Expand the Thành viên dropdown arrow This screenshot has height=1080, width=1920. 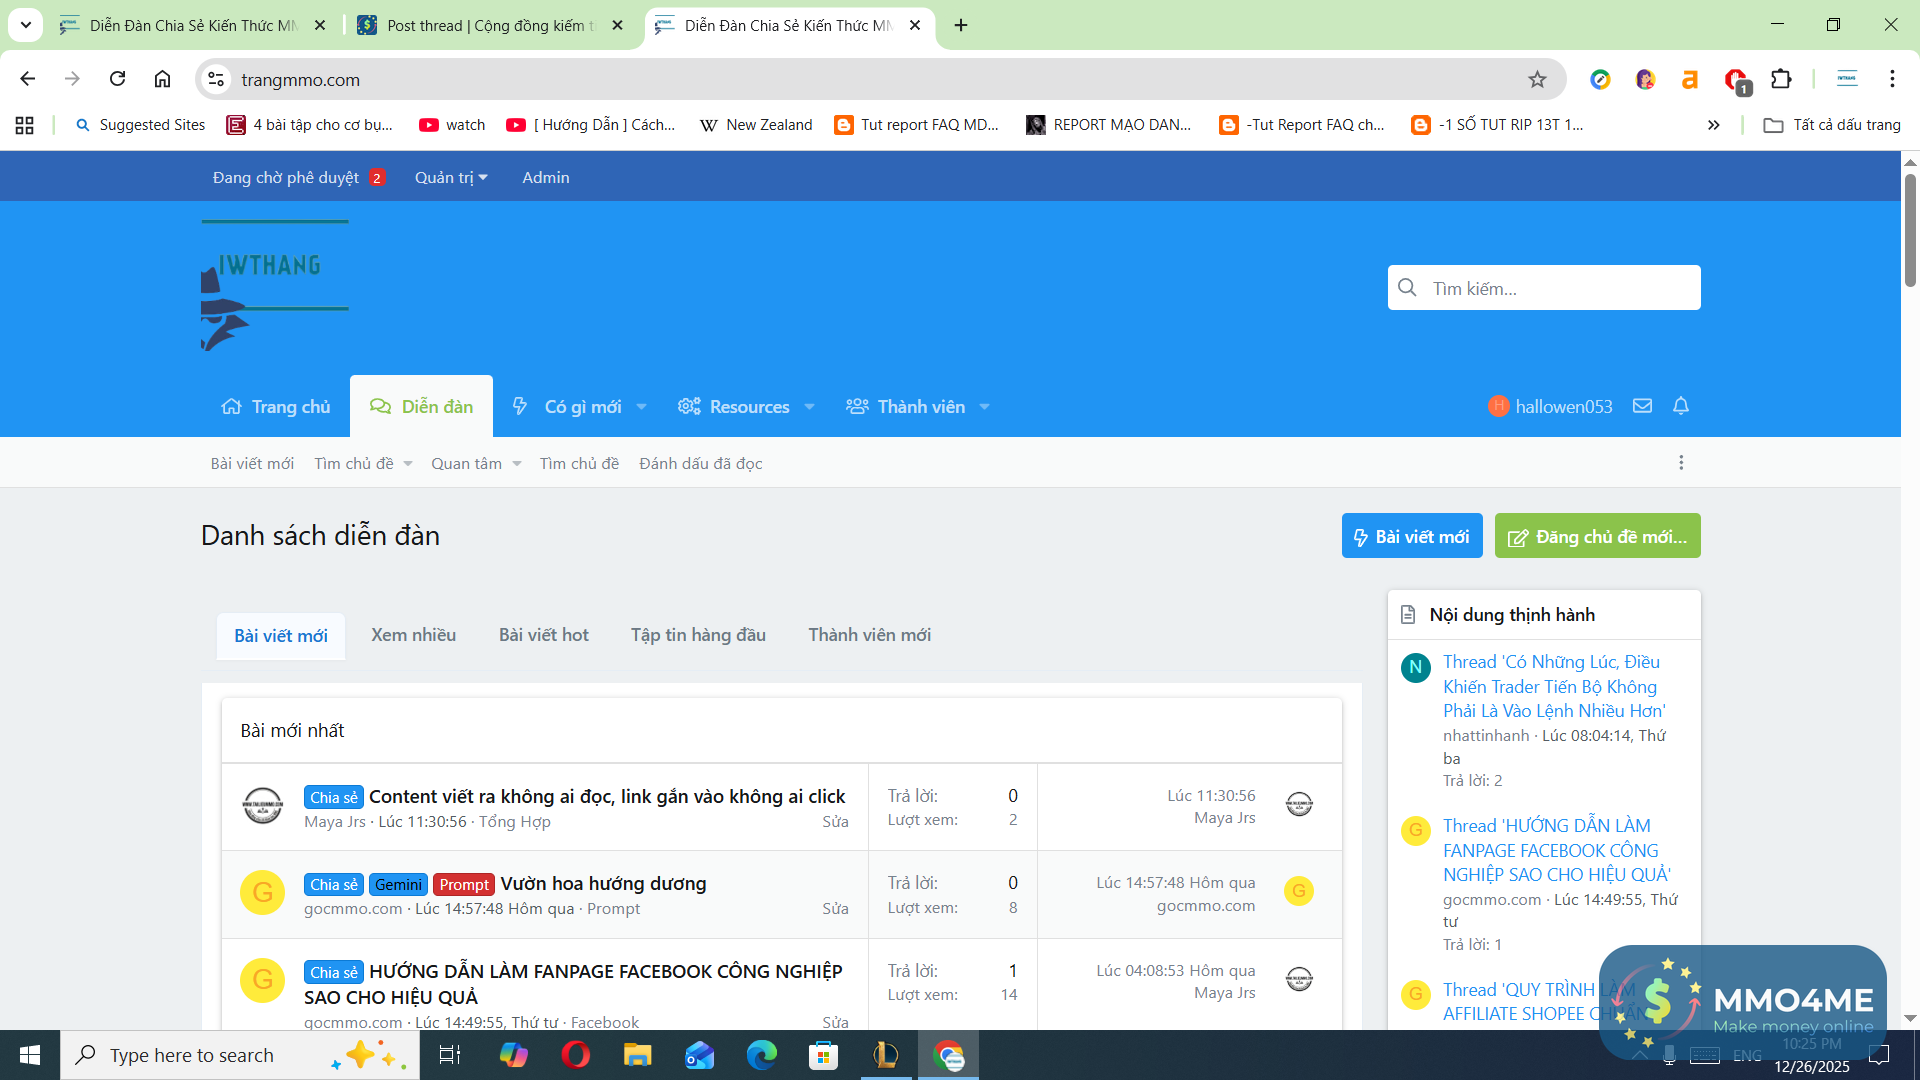[984, 407]
